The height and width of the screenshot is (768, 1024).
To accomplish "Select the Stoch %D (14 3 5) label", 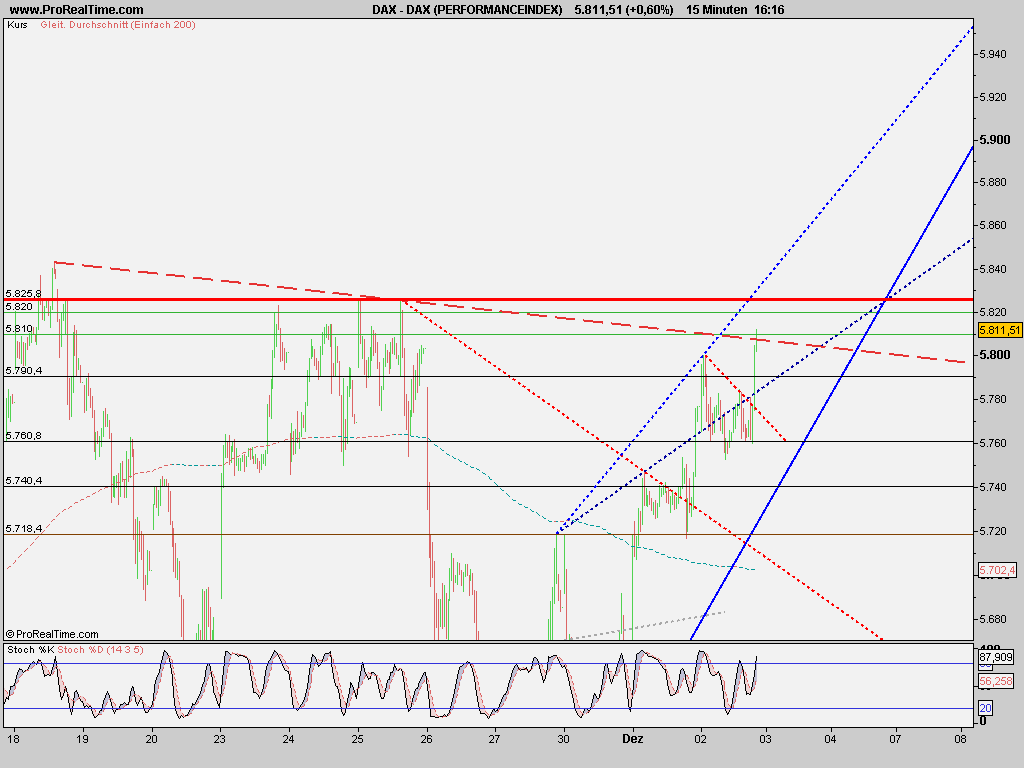I will (101, 650).
